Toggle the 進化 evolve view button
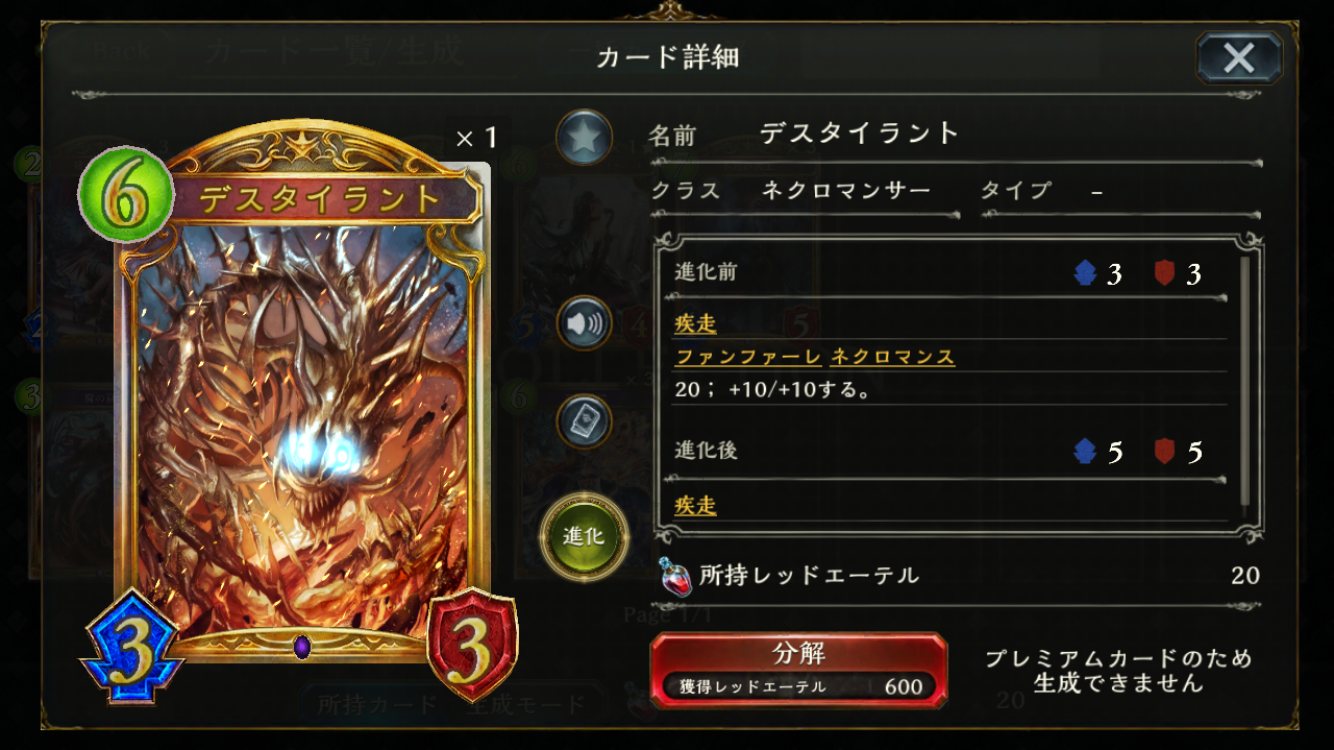Image resolution: width=1334 pixels, height=750 pixels. pos(584,536)
